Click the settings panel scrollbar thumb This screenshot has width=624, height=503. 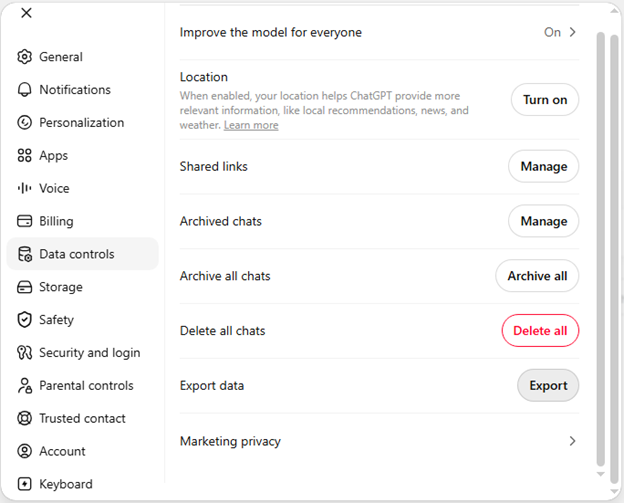[601, 250]
